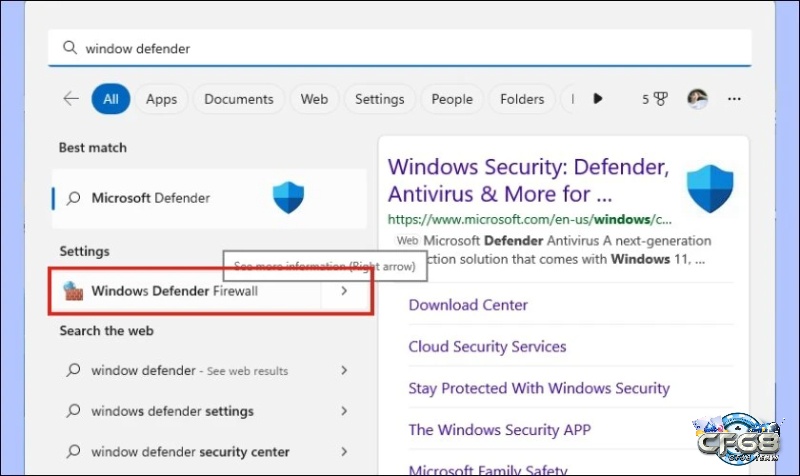Open the three-dots more options menu
The height and width of the screenshot is (476, 800).
(x=734, y=99)
